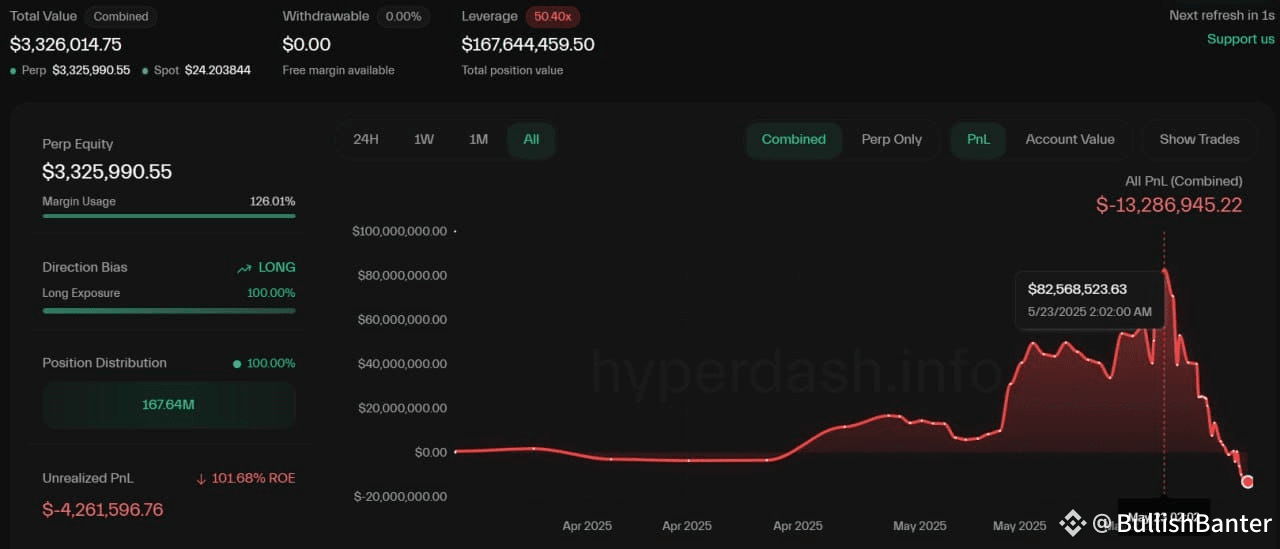Viewport: 1280px width, 549px height.
Task: Click the 126.01% margin usage value
Action: pos(273,201)
